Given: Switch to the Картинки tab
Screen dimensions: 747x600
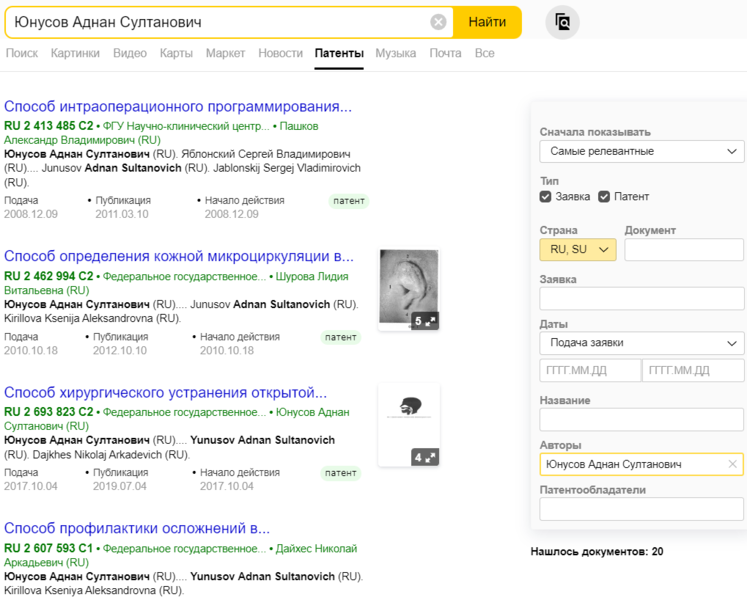Looking at the screenshot, I should 75,53.
